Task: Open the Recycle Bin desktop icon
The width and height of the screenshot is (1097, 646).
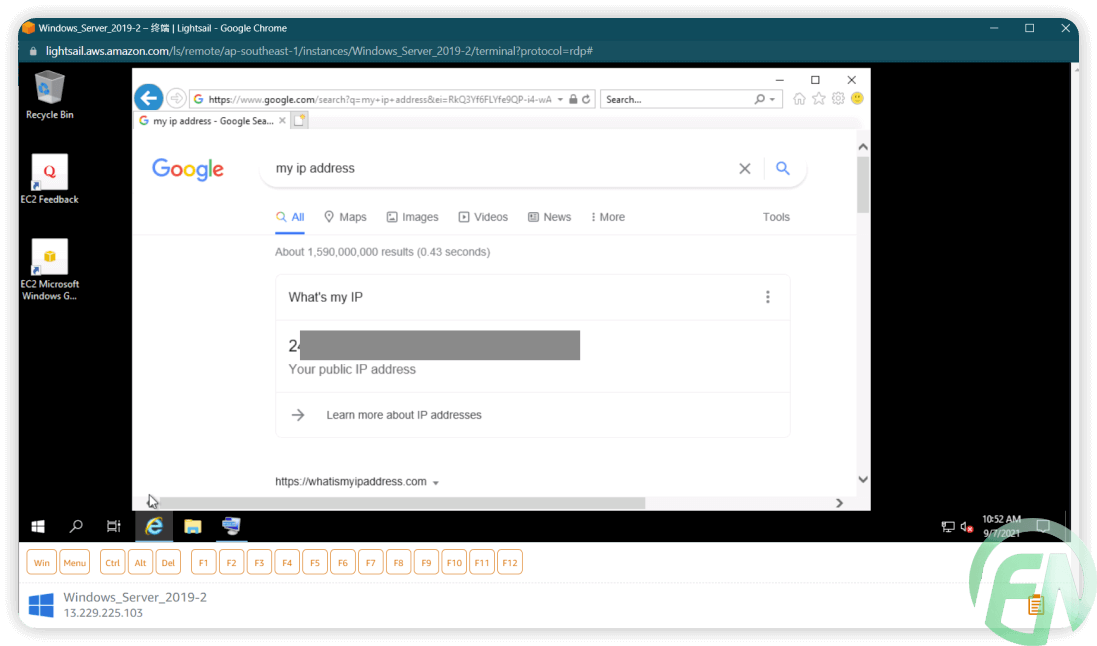Action: [50, 94]
